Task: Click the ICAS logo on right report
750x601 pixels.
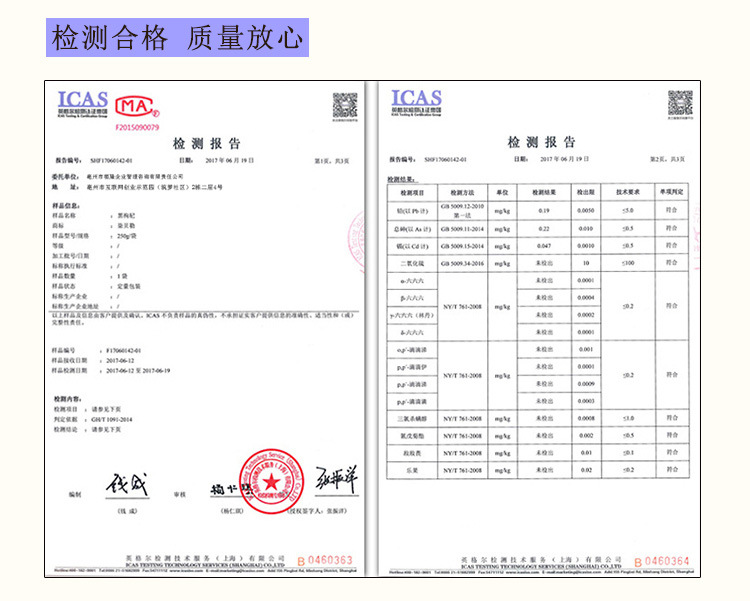Action: click(416, 102)
